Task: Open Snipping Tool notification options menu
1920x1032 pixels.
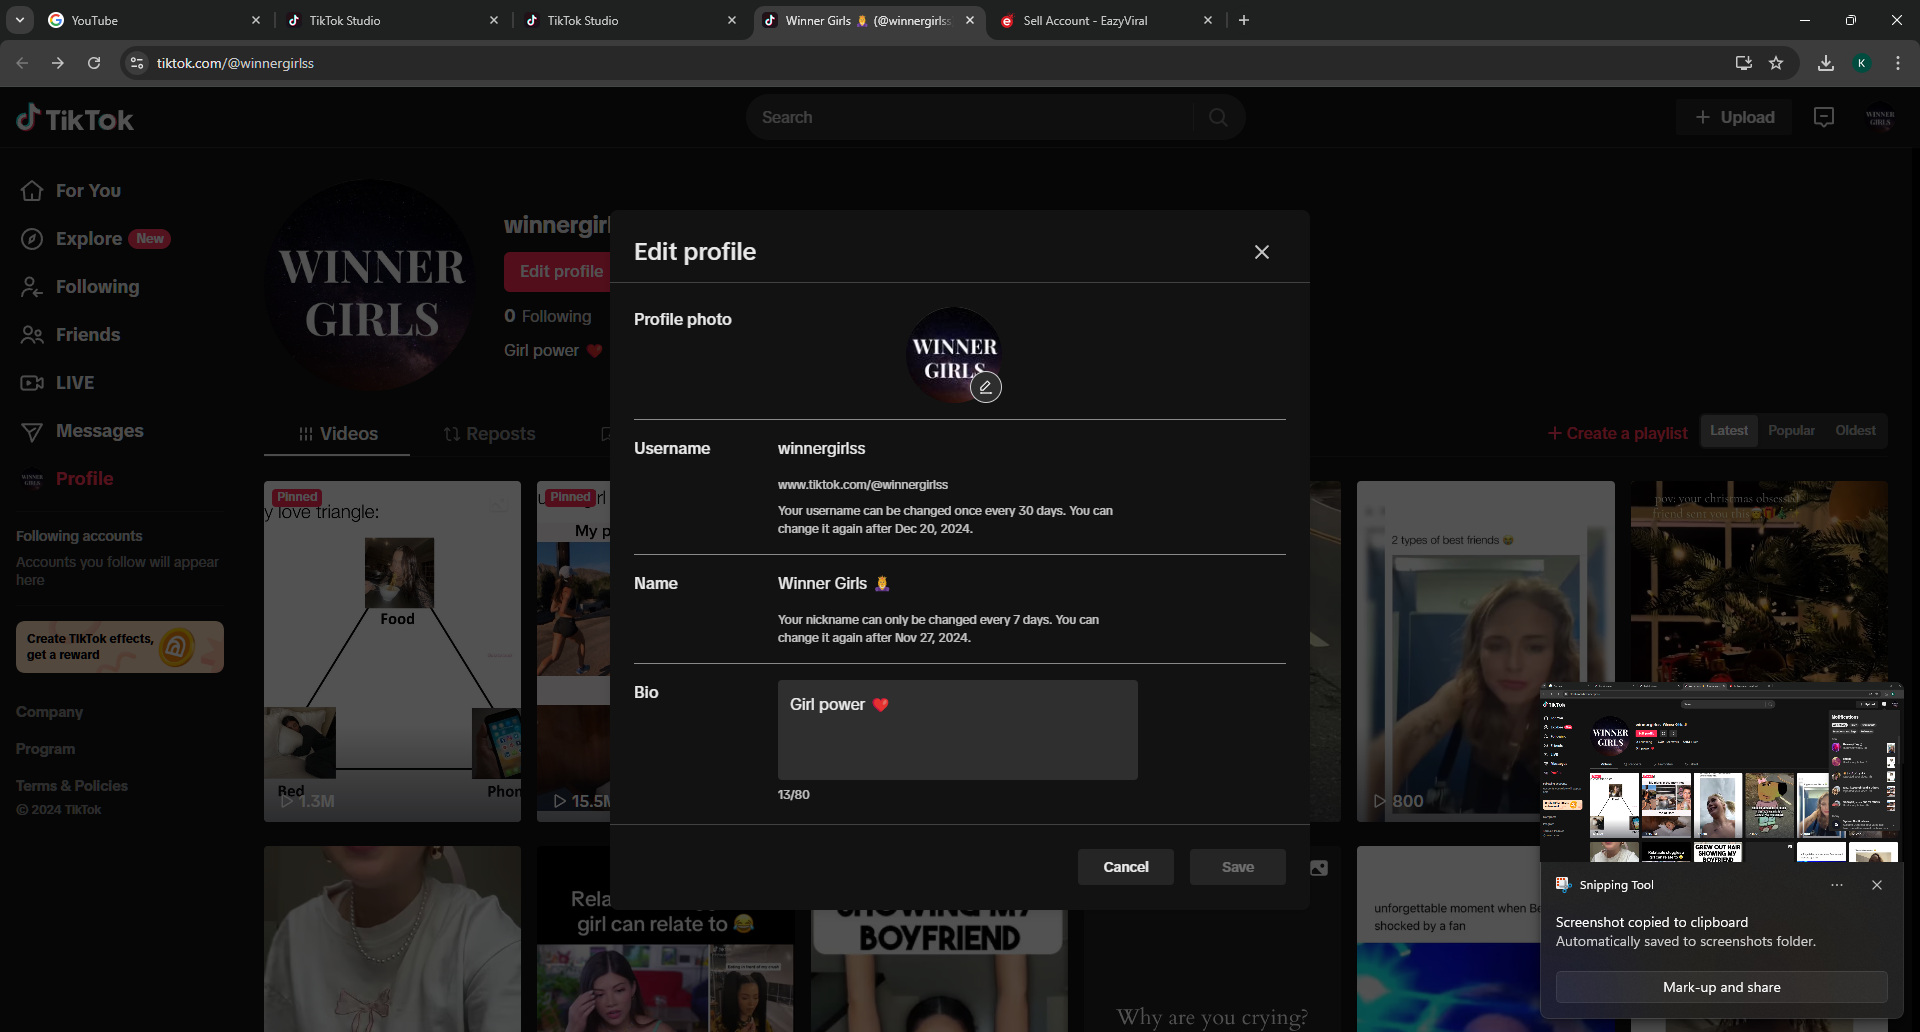Action: point(1837,885)
